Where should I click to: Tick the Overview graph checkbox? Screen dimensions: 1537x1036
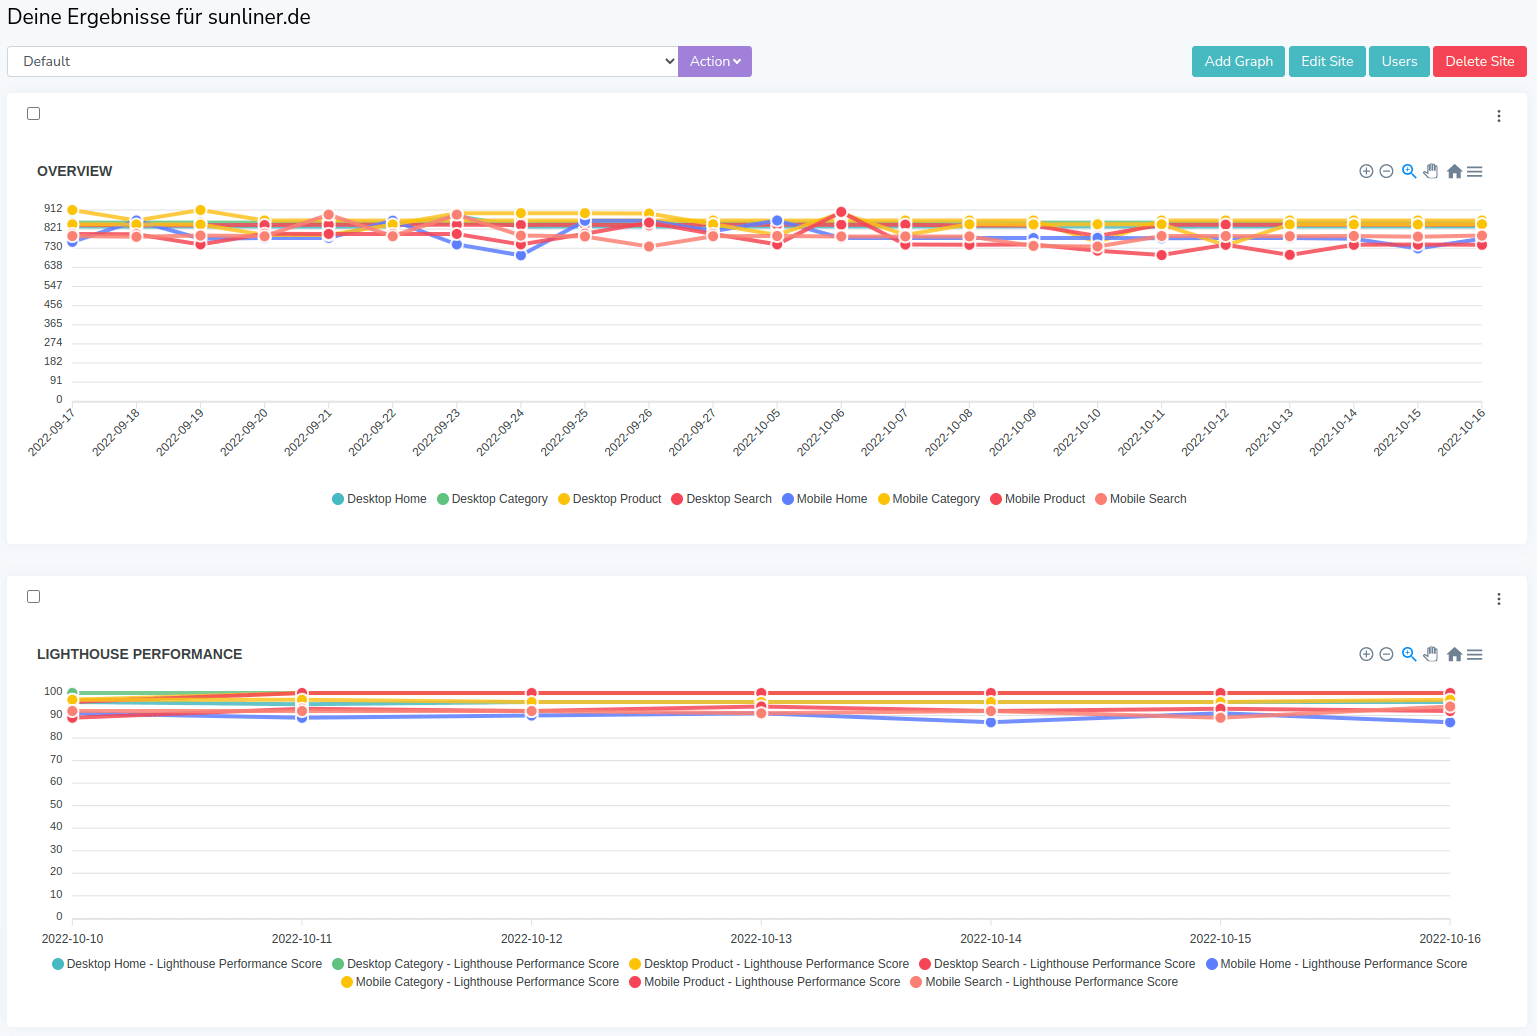(33, 113)
